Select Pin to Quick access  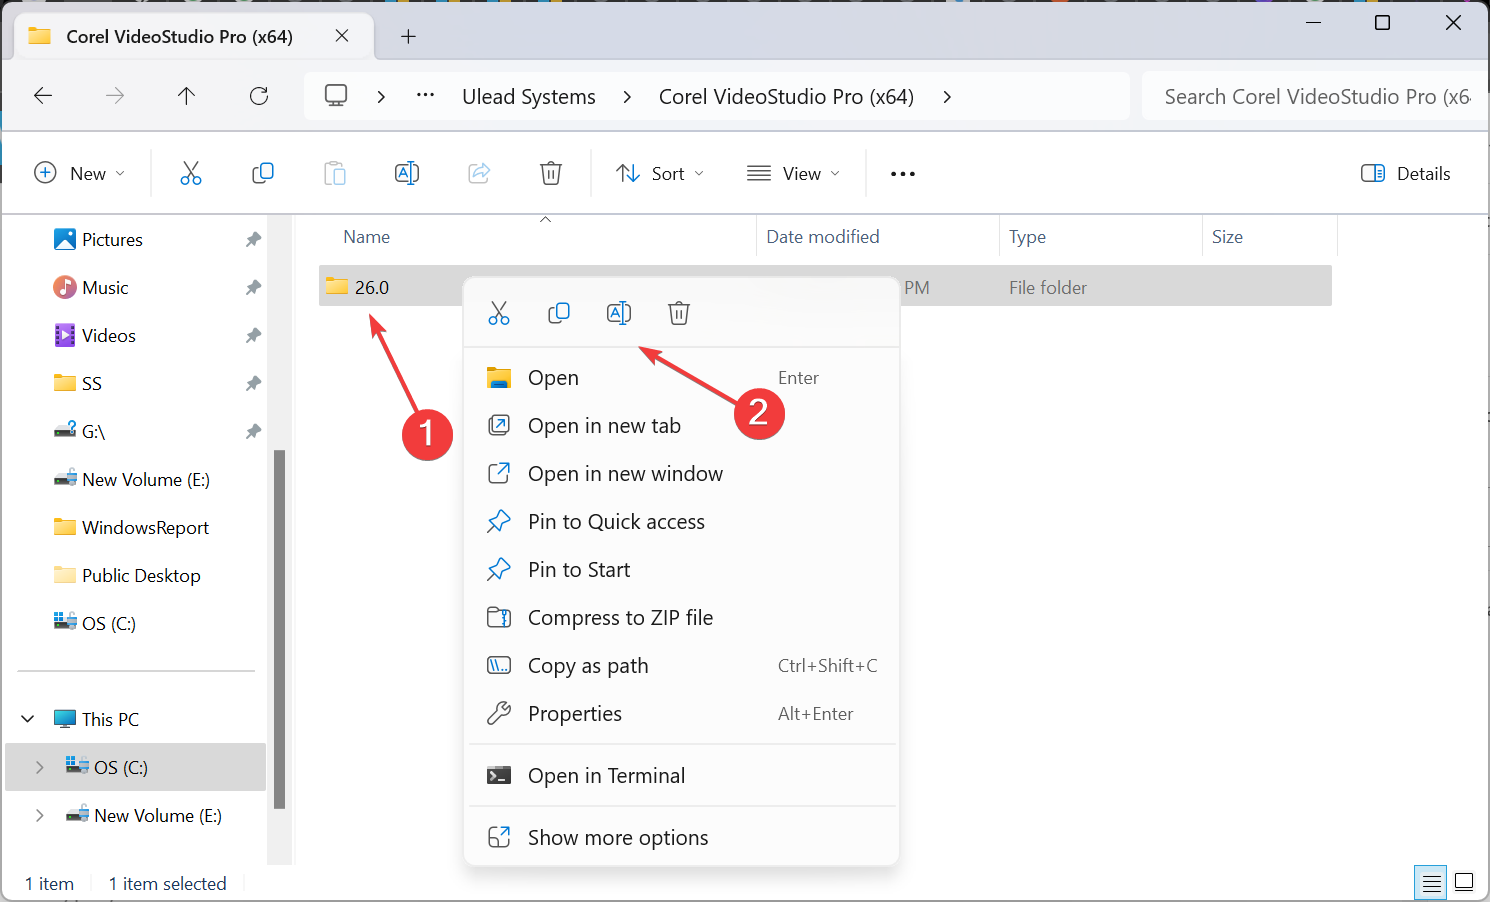(682, 522)
